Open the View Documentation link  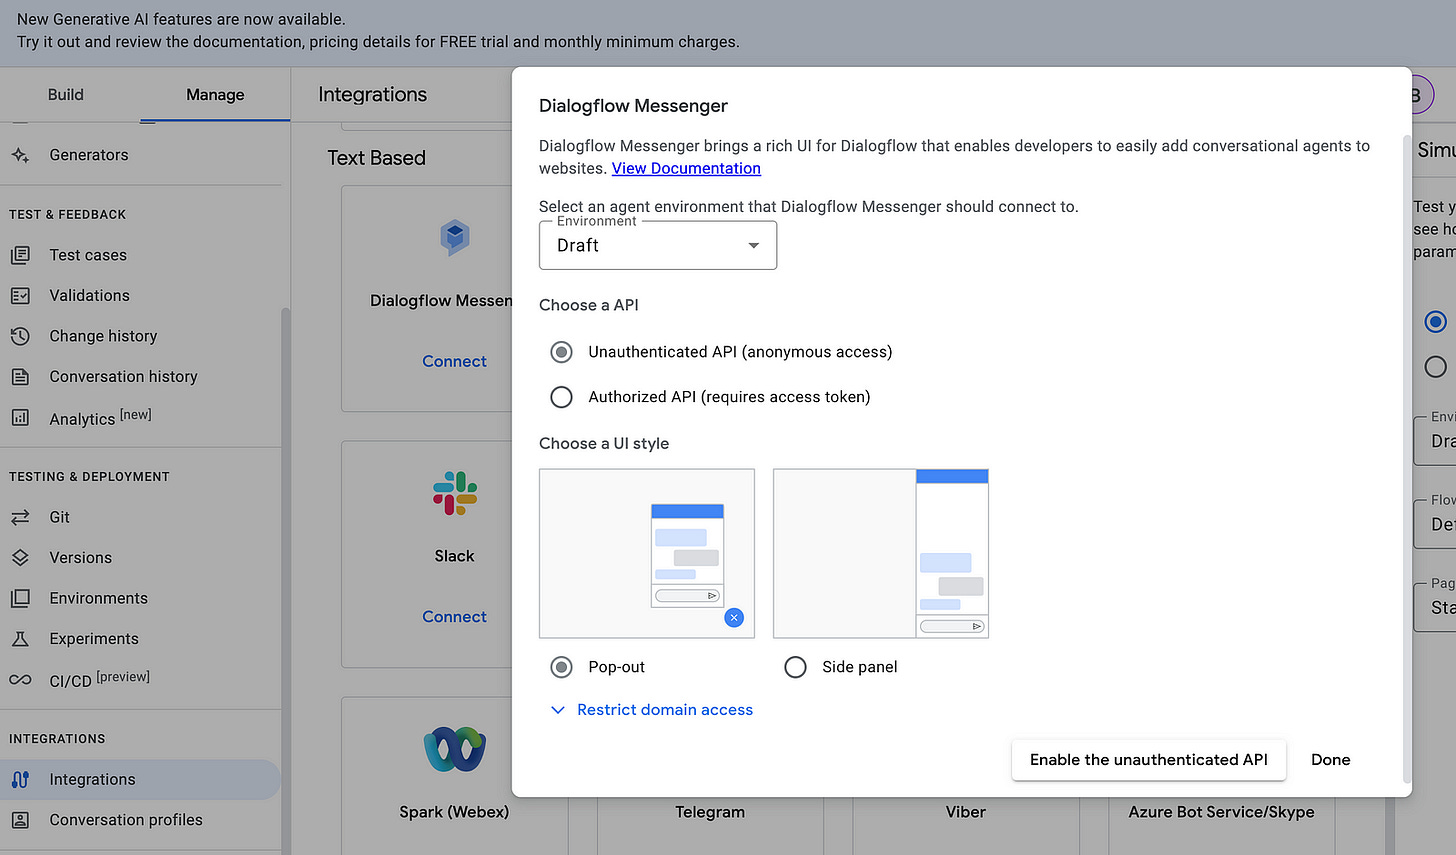click(686, 168)
